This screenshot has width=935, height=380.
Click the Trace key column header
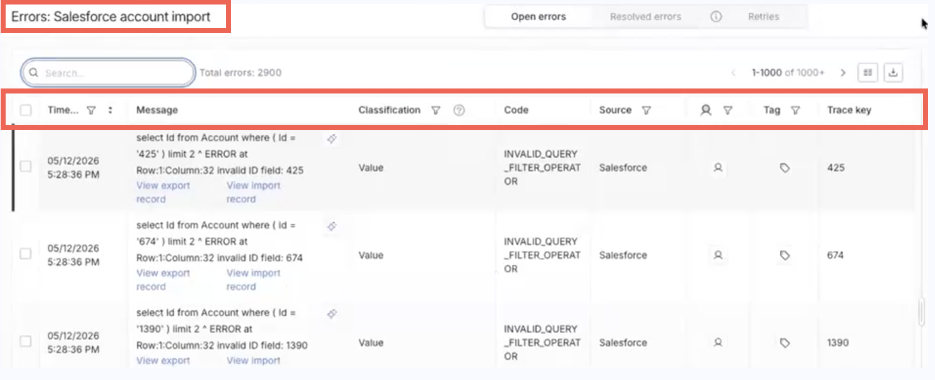(x=849, y=110)
